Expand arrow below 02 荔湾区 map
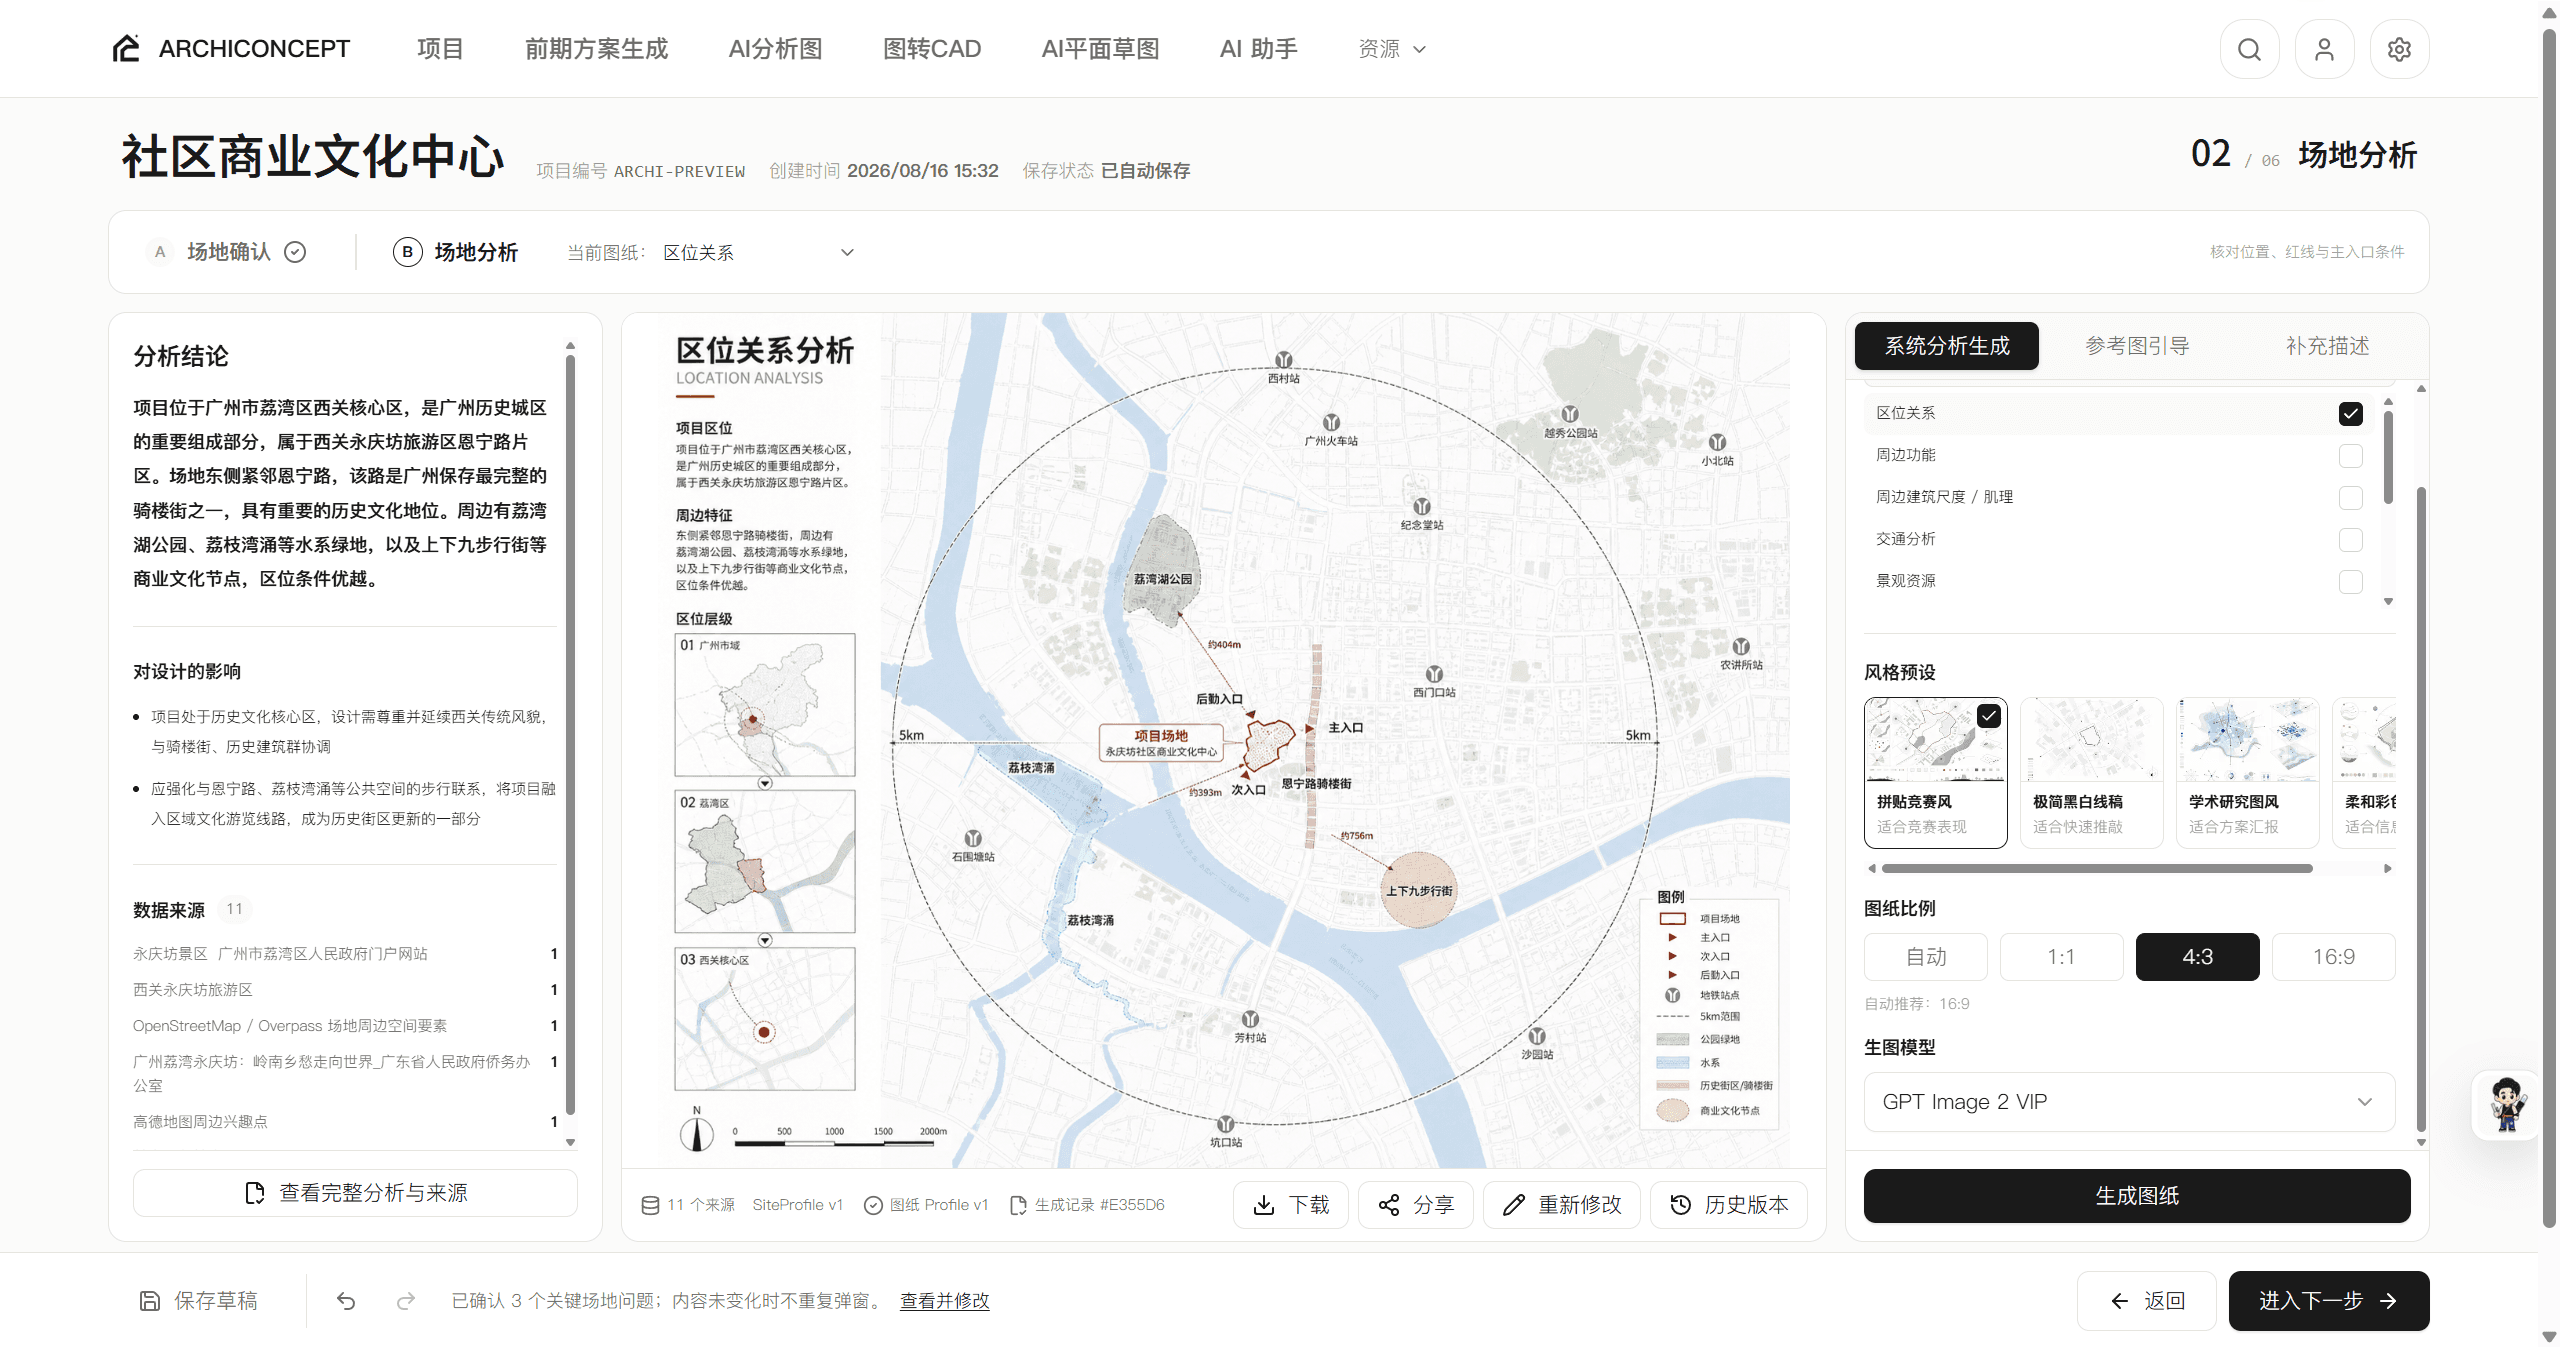 click(x=765, y=940)
